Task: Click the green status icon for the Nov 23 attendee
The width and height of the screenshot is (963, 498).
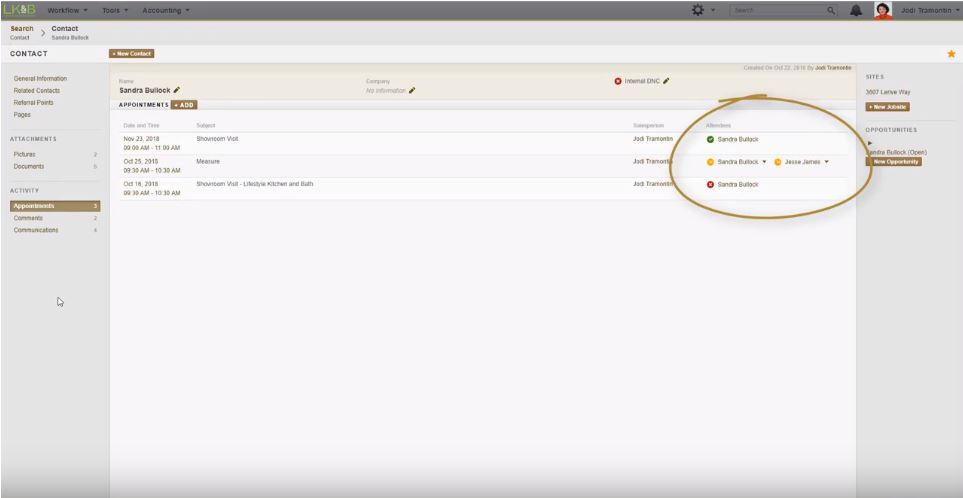Action: [710, 139]
